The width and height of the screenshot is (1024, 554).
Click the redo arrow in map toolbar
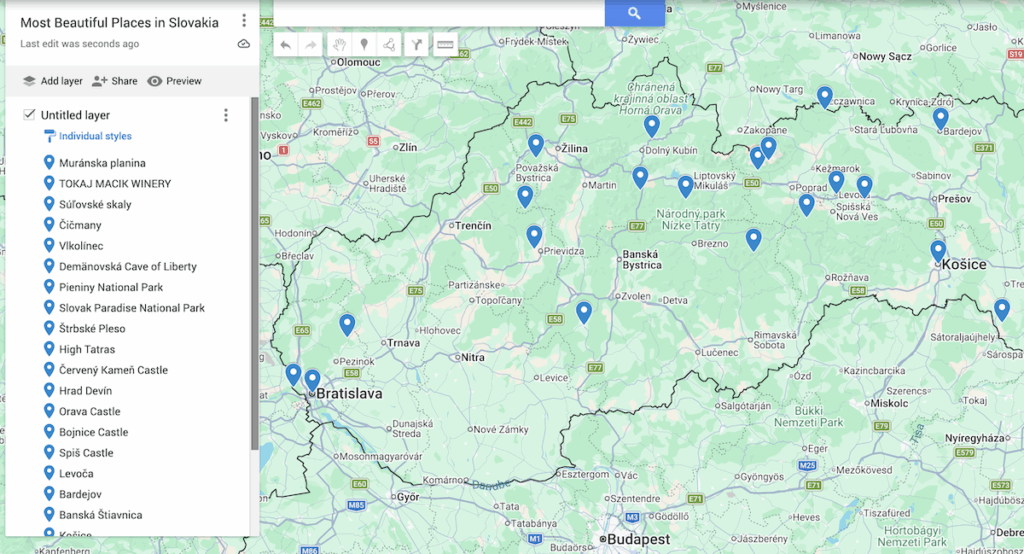coord(311,45)
